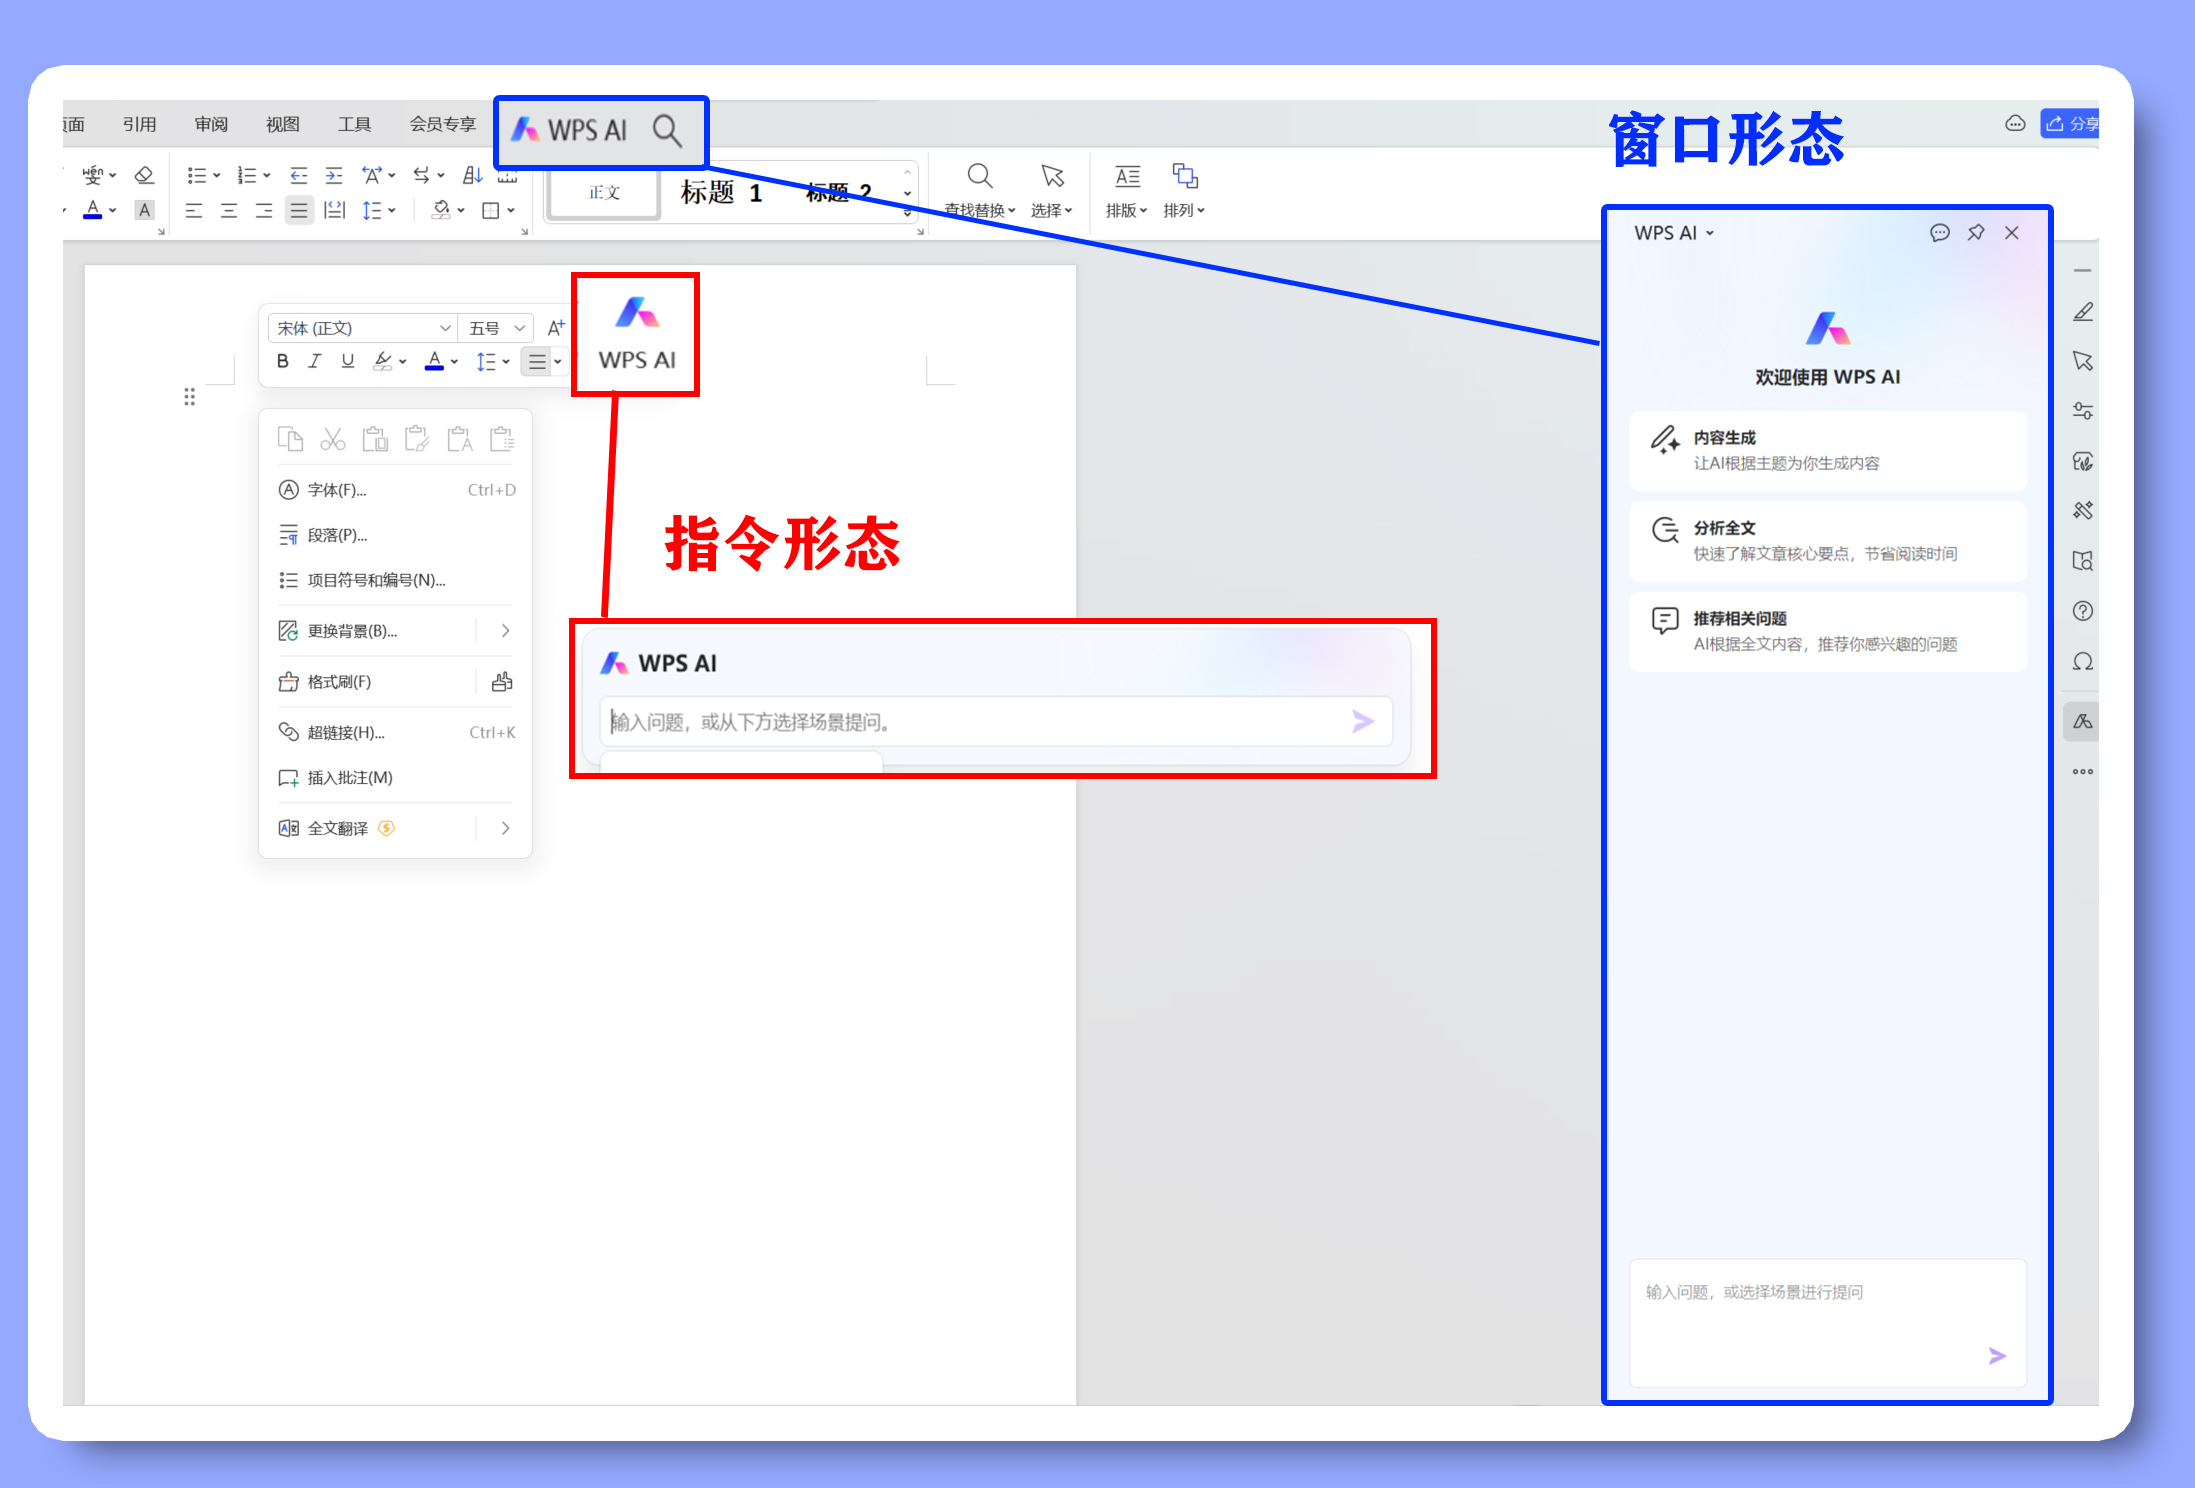Click AI panel question input box

1827,1322
